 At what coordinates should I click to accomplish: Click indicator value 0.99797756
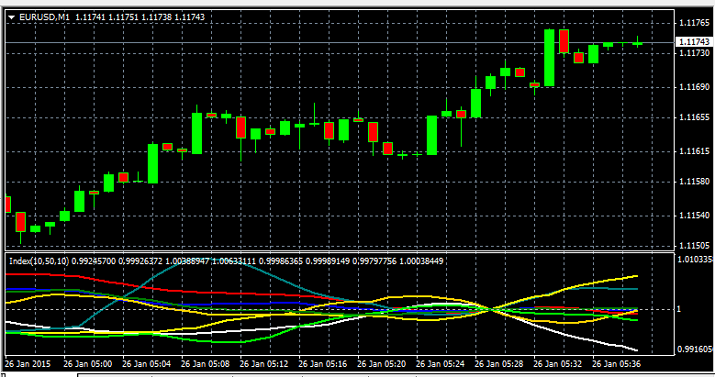[374, 261]
